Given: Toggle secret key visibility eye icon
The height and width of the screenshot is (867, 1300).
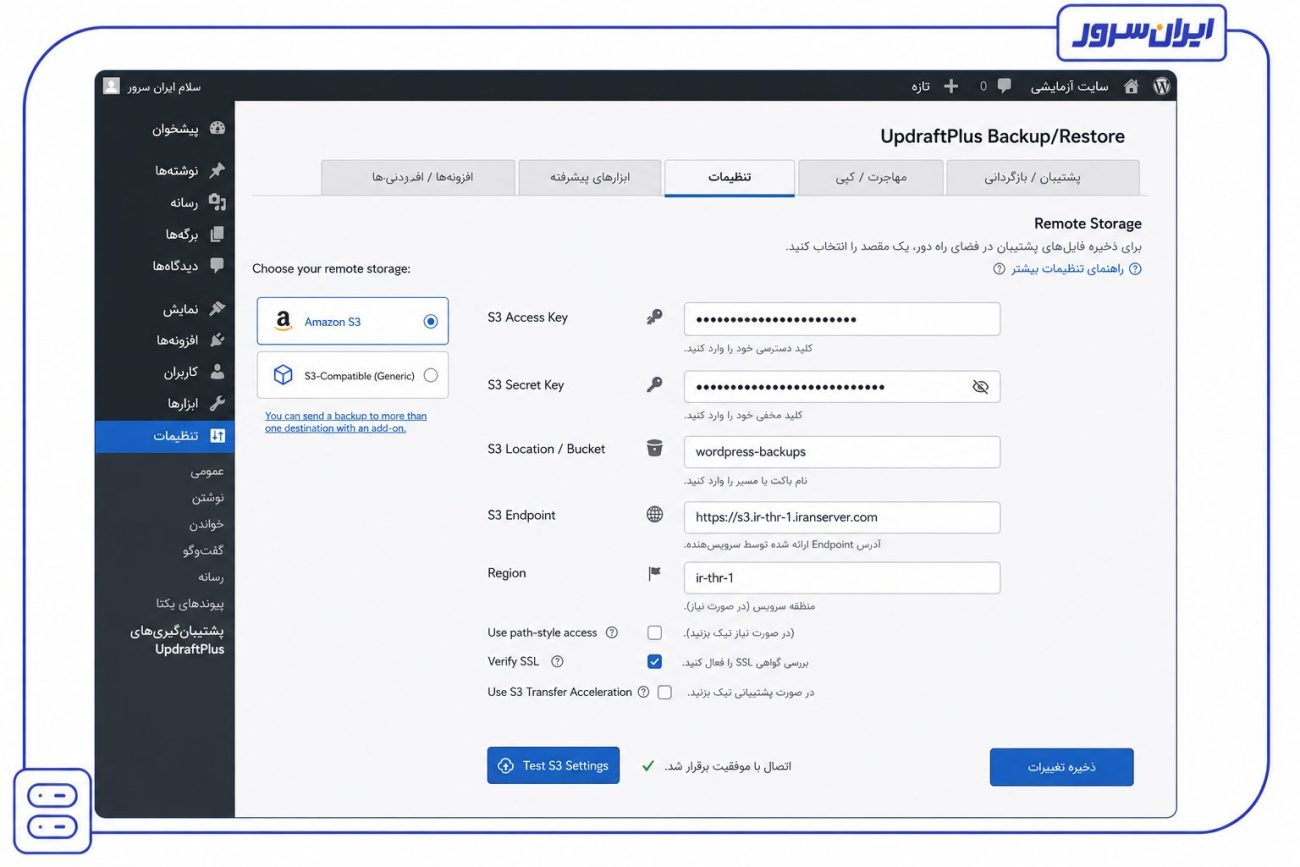Looking at the screenshot, I should (x=980, y=387).
